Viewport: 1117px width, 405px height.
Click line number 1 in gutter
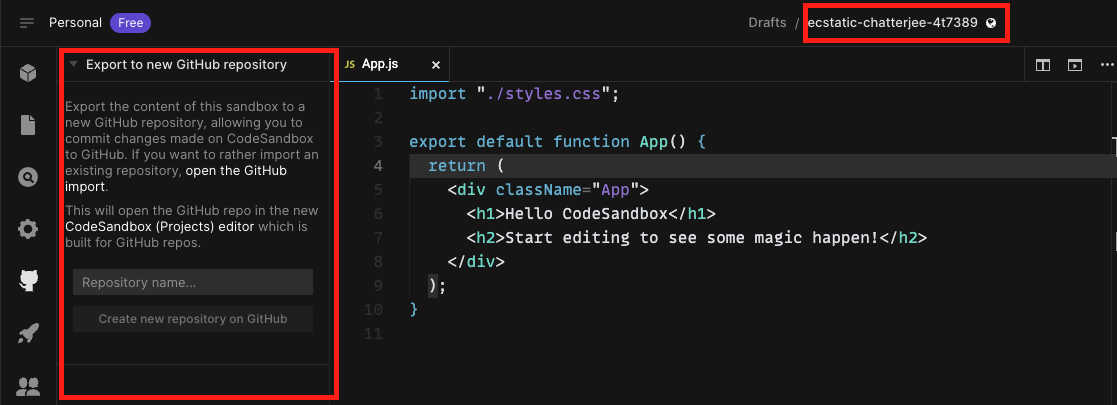[378, 93]
